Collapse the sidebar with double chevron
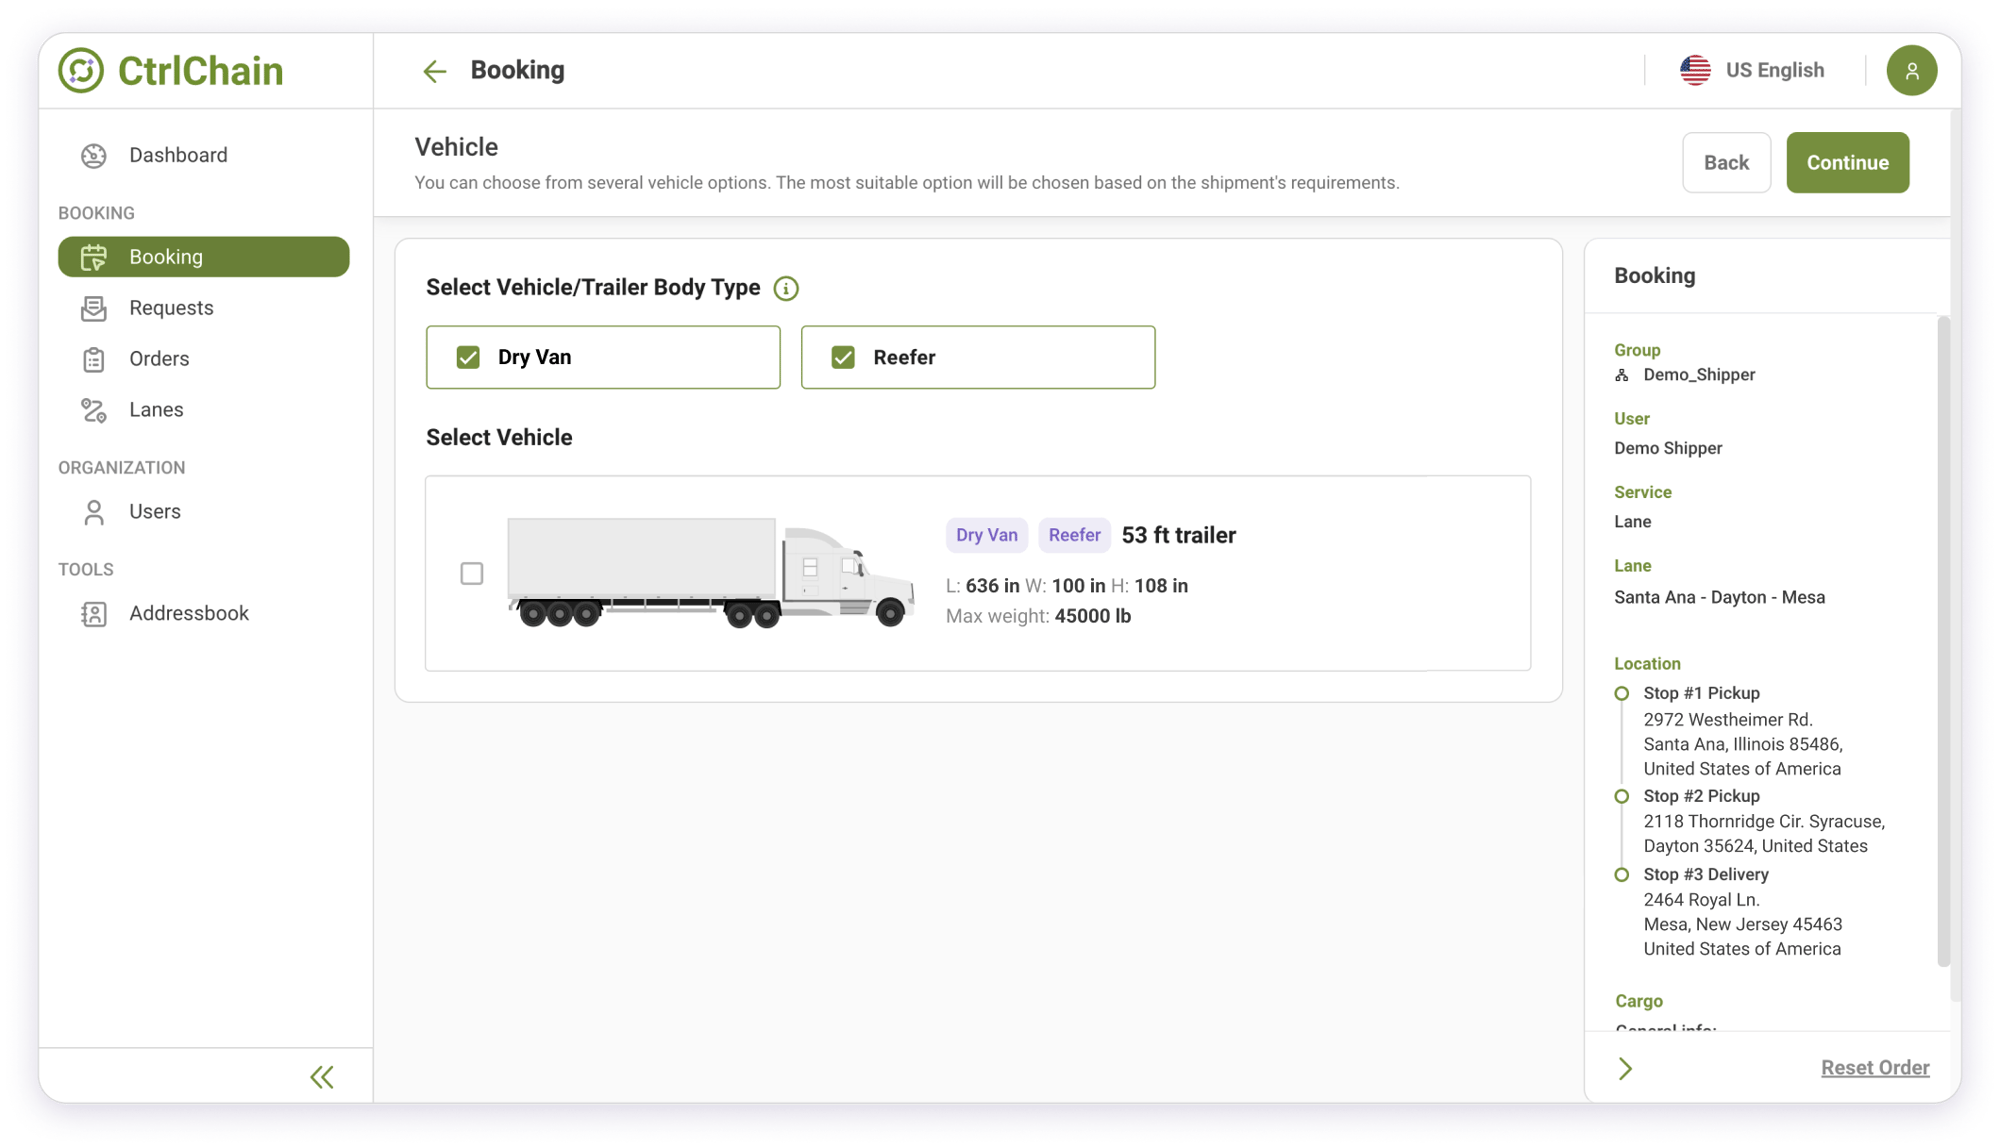 321,1077
